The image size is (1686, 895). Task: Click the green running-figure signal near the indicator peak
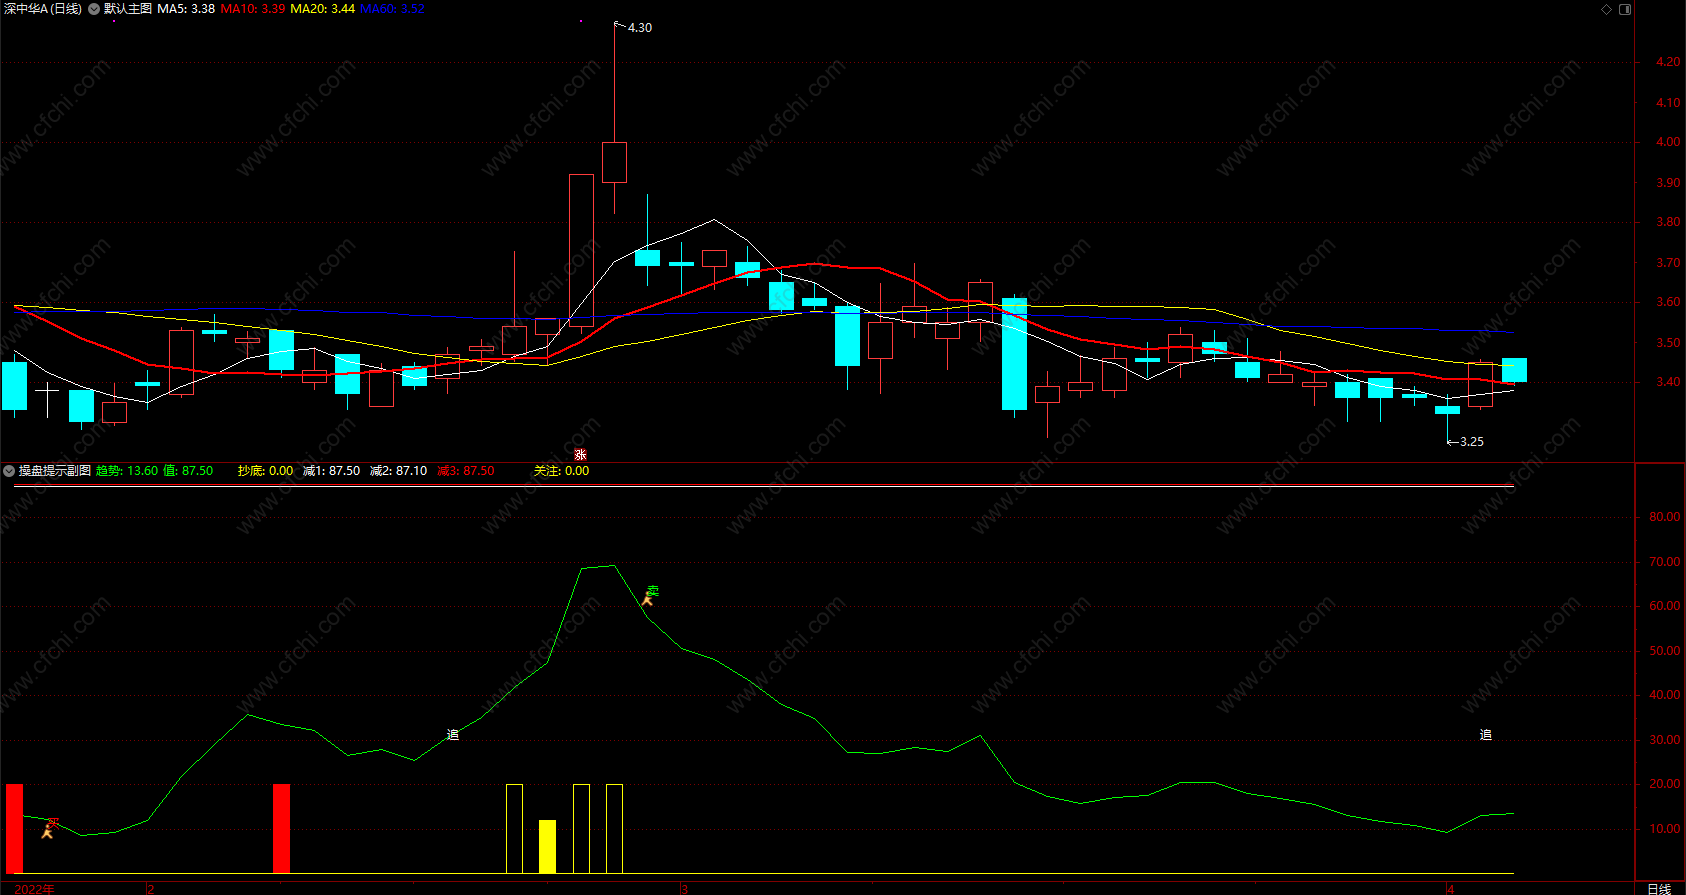click(x=649, y=596)
